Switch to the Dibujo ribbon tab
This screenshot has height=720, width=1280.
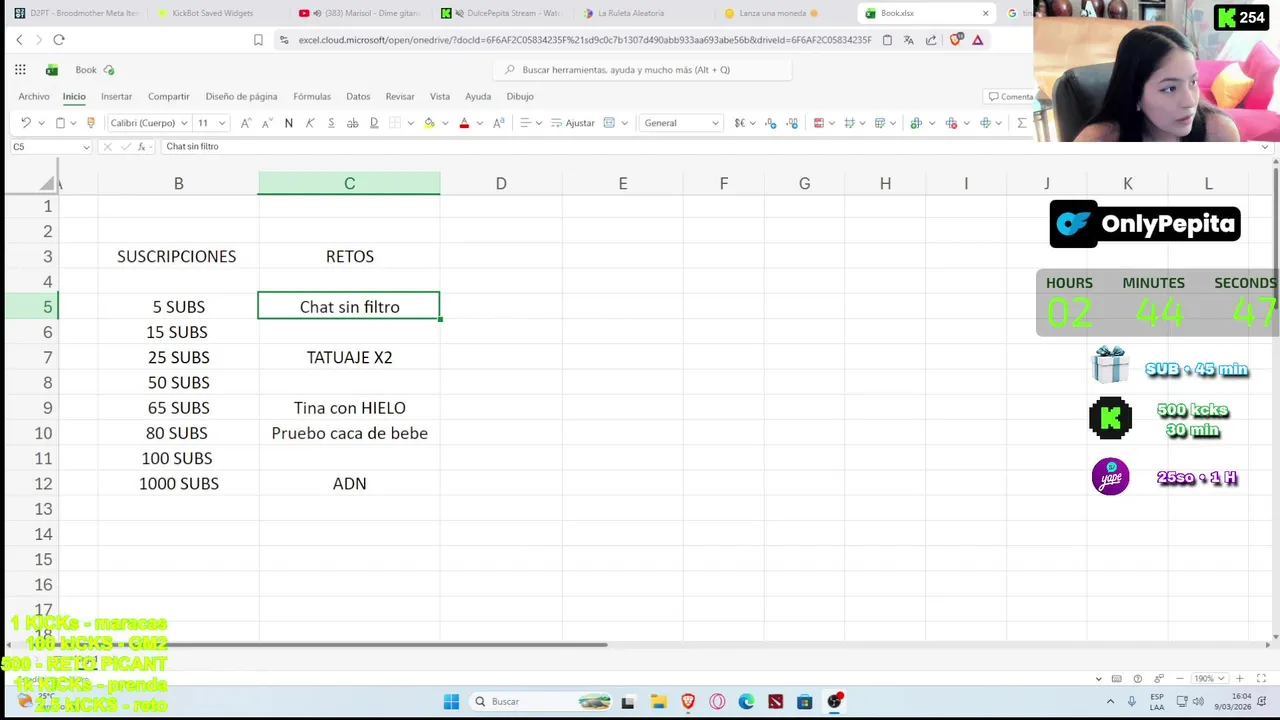(x=520, y=96)
